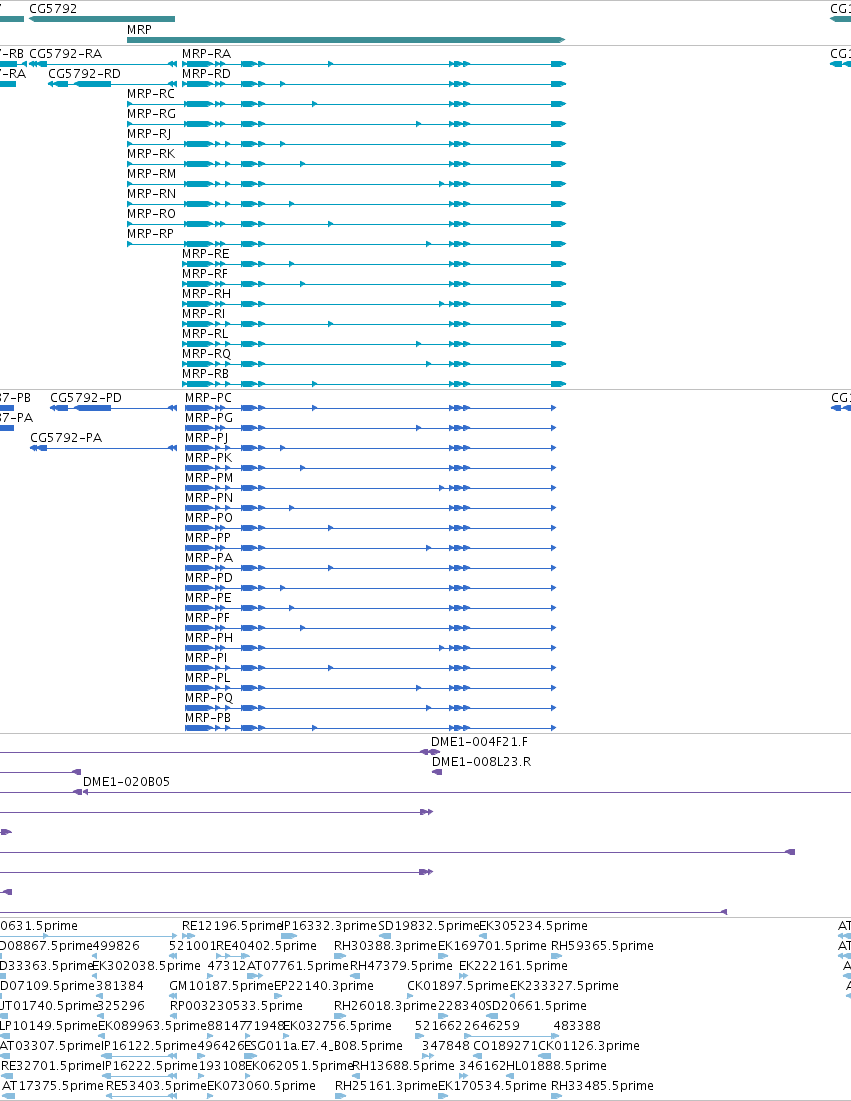Select EST SD20661.5prime label
The width and height of the screenshot is (851, 1101).
(536, 1006)
